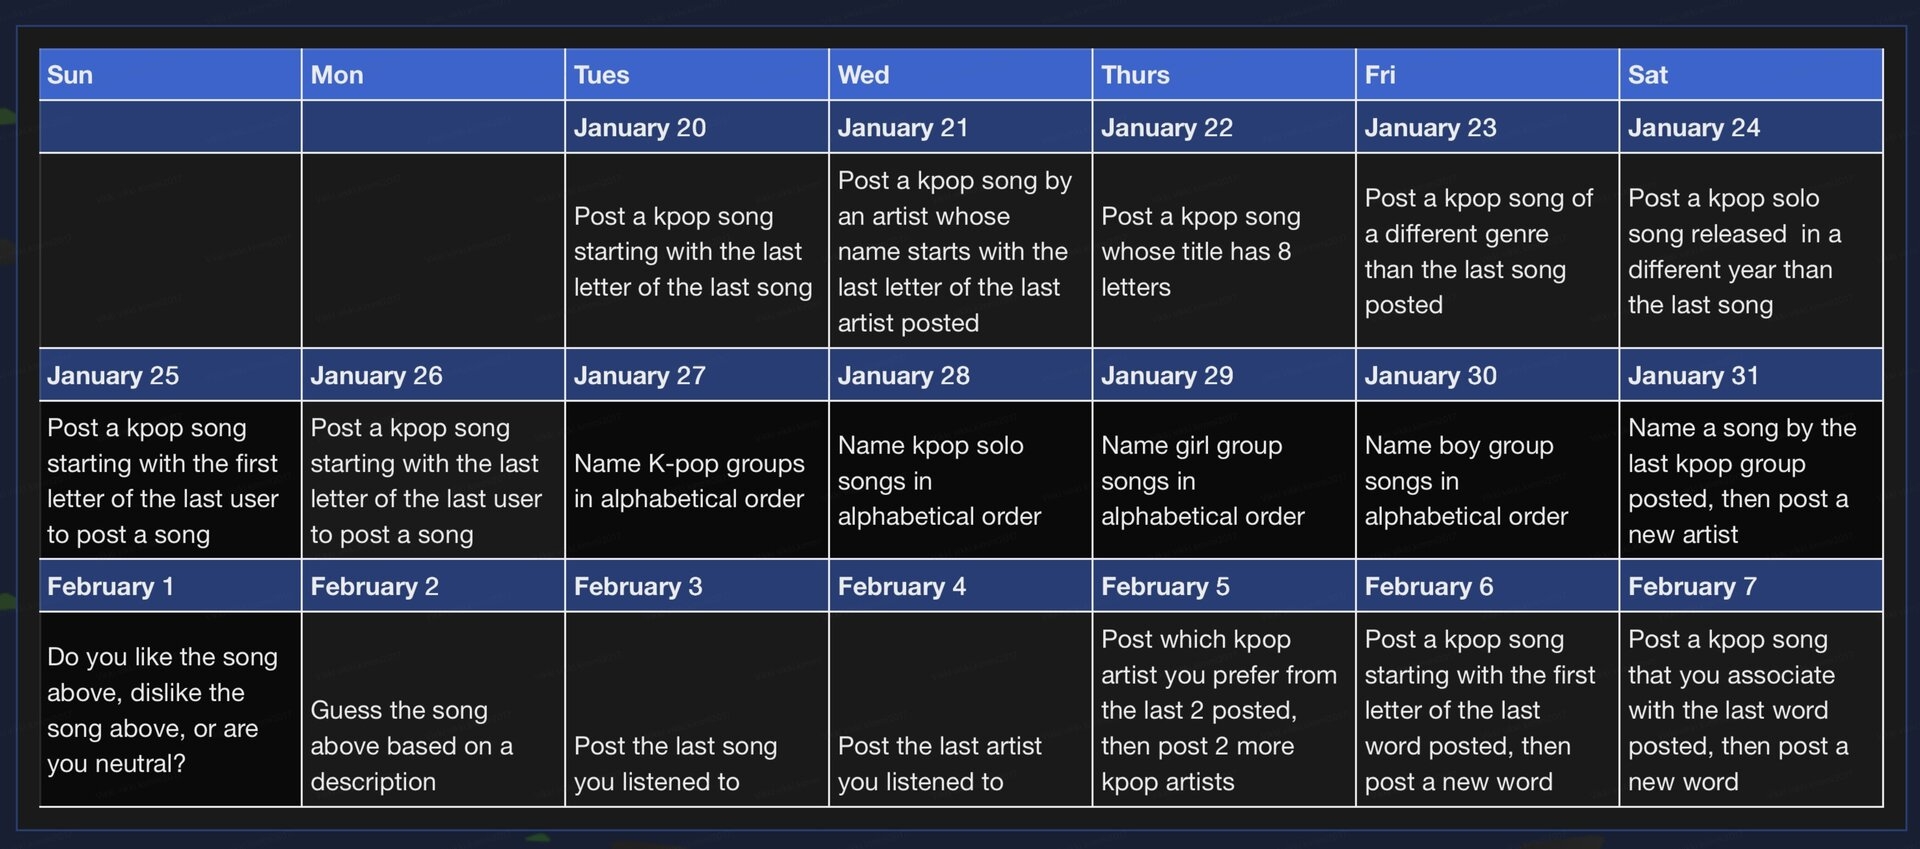Select the January 30 boy group songs cell
The image size is (1920, 849).
[1487, 480]
